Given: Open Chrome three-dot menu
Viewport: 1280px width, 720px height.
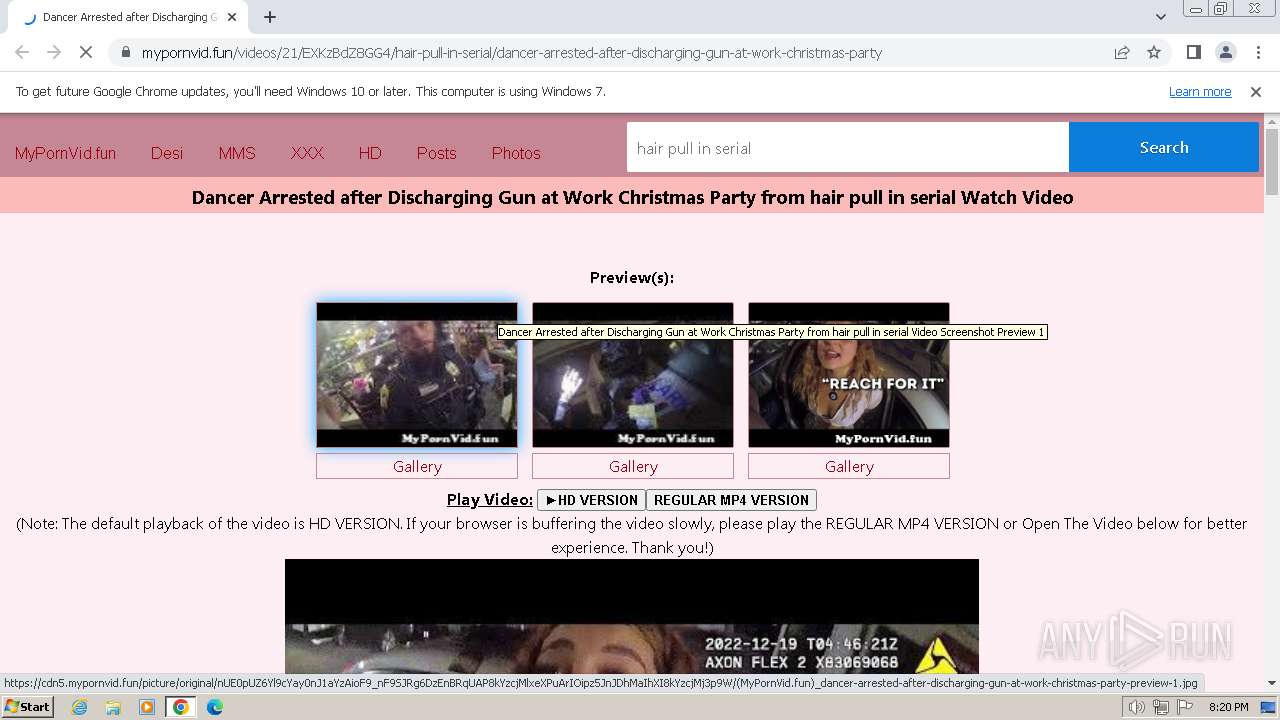Looking at the screenshot, I should click(1258, 52).
